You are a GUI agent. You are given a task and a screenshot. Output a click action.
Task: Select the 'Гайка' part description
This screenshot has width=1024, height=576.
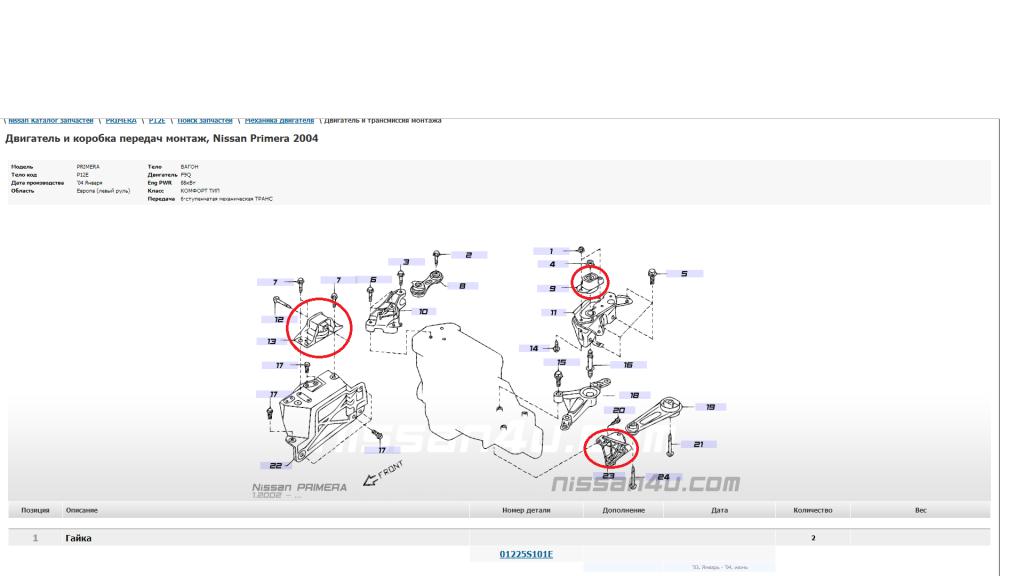click(x=78, y=538)
